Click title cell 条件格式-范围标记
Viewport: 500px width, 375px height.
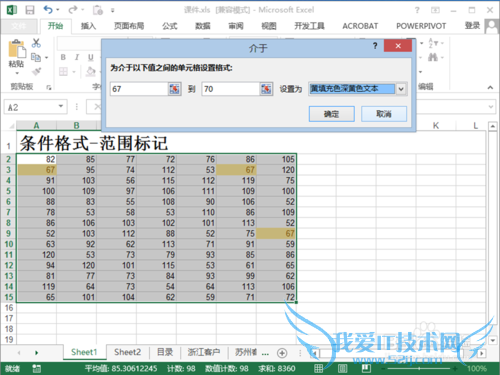pyautogui.click(x=94, y=143)
